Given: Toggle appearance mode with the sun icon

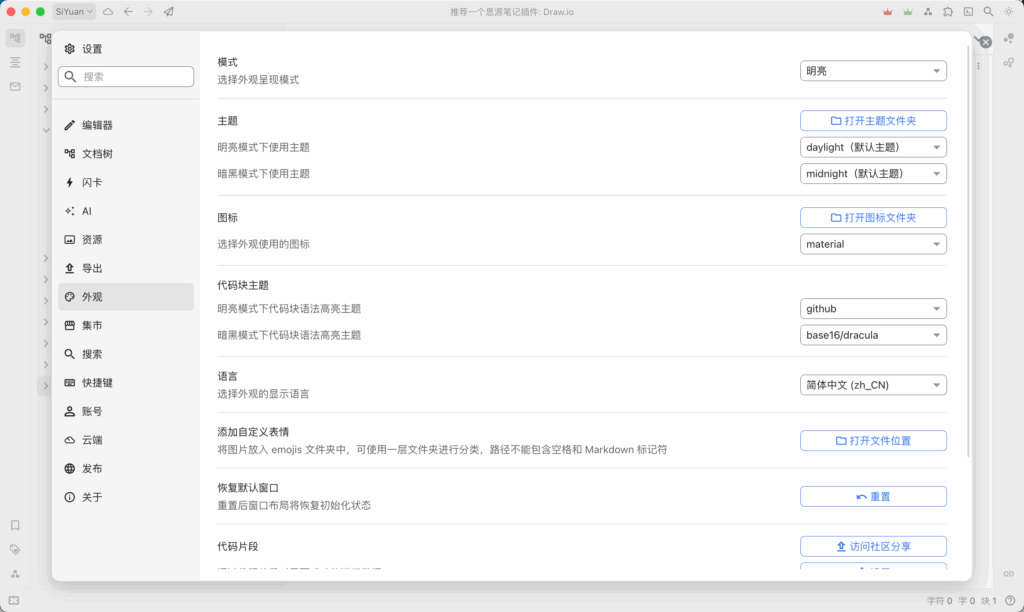Looking at the screenshot, I should [1008, 12].
